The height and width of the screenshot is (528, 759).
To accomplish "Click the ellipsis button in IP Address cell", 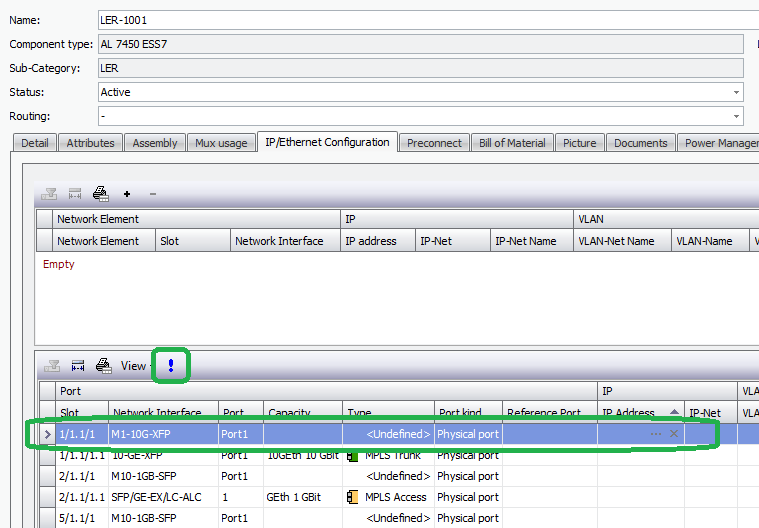I will 656,434.
